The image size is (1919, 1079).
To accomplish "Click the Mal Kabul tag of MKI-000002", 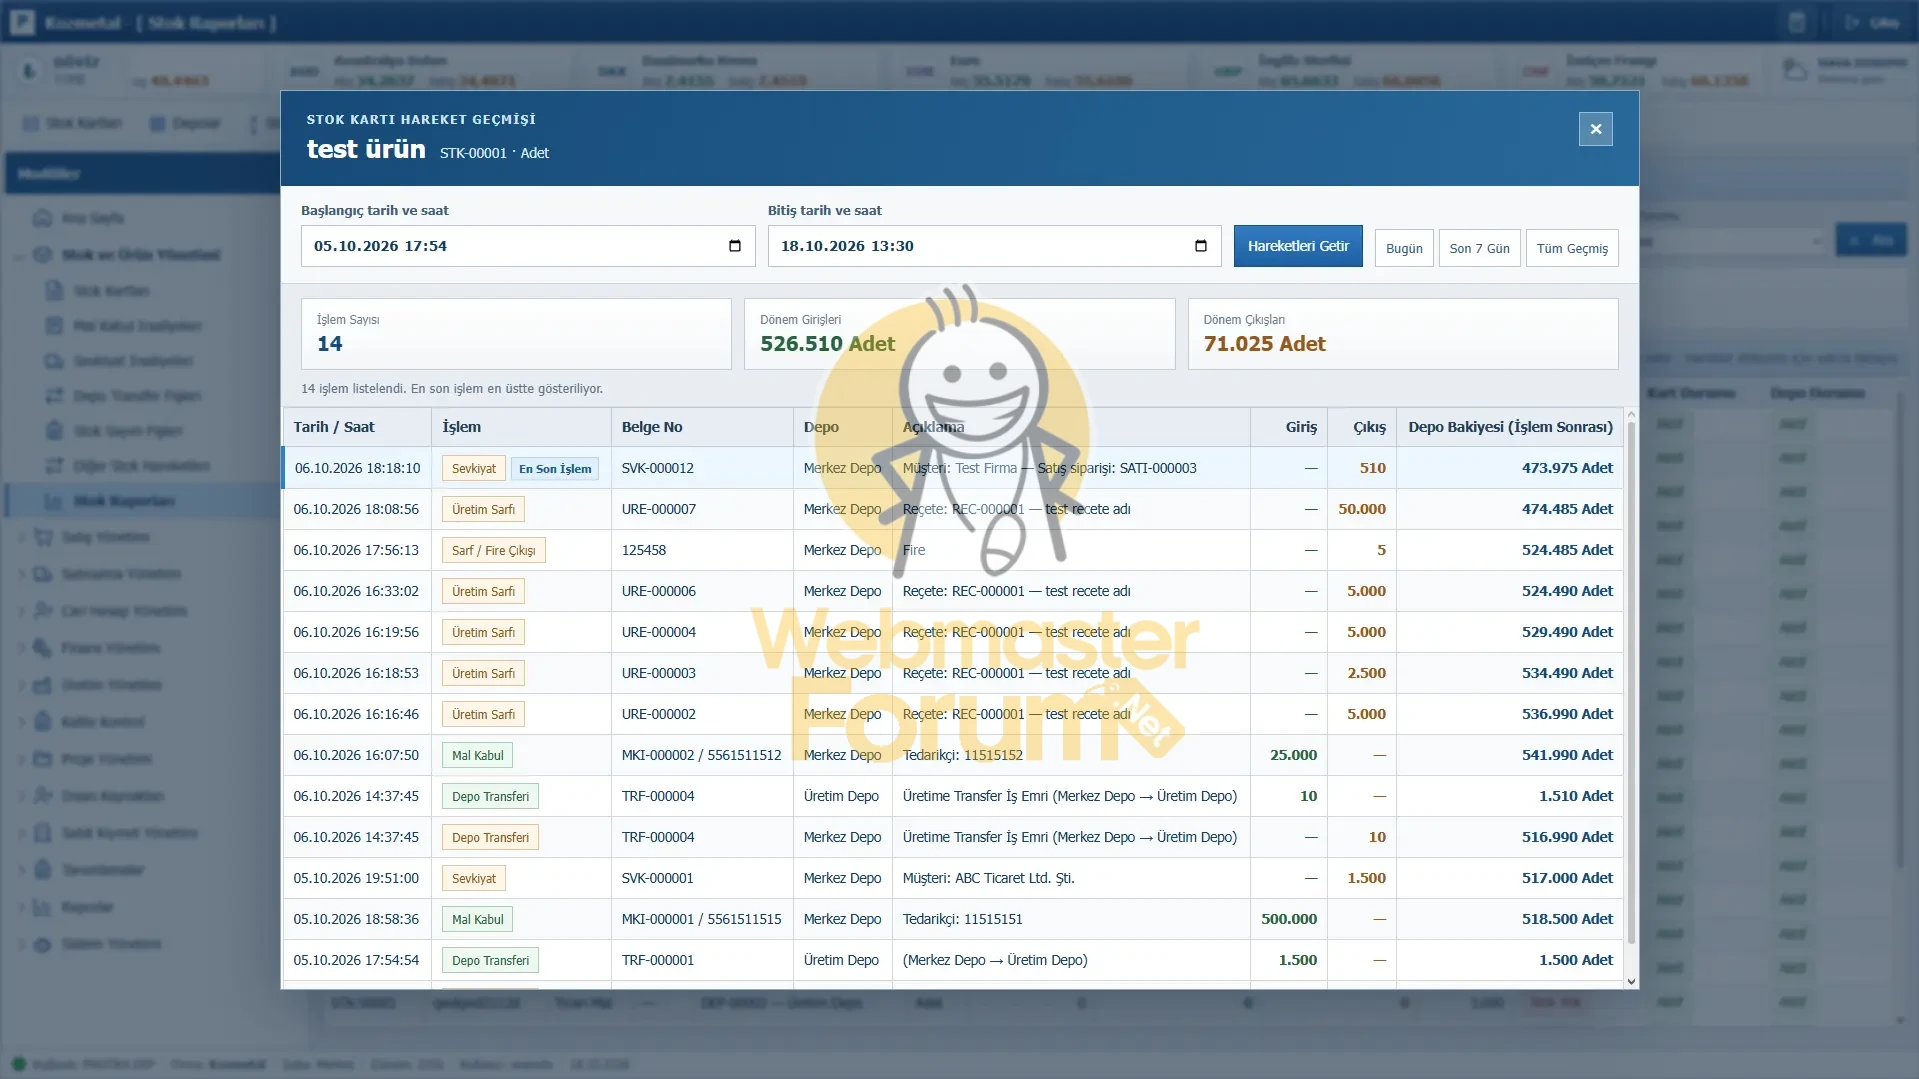I will pos(478,755).
